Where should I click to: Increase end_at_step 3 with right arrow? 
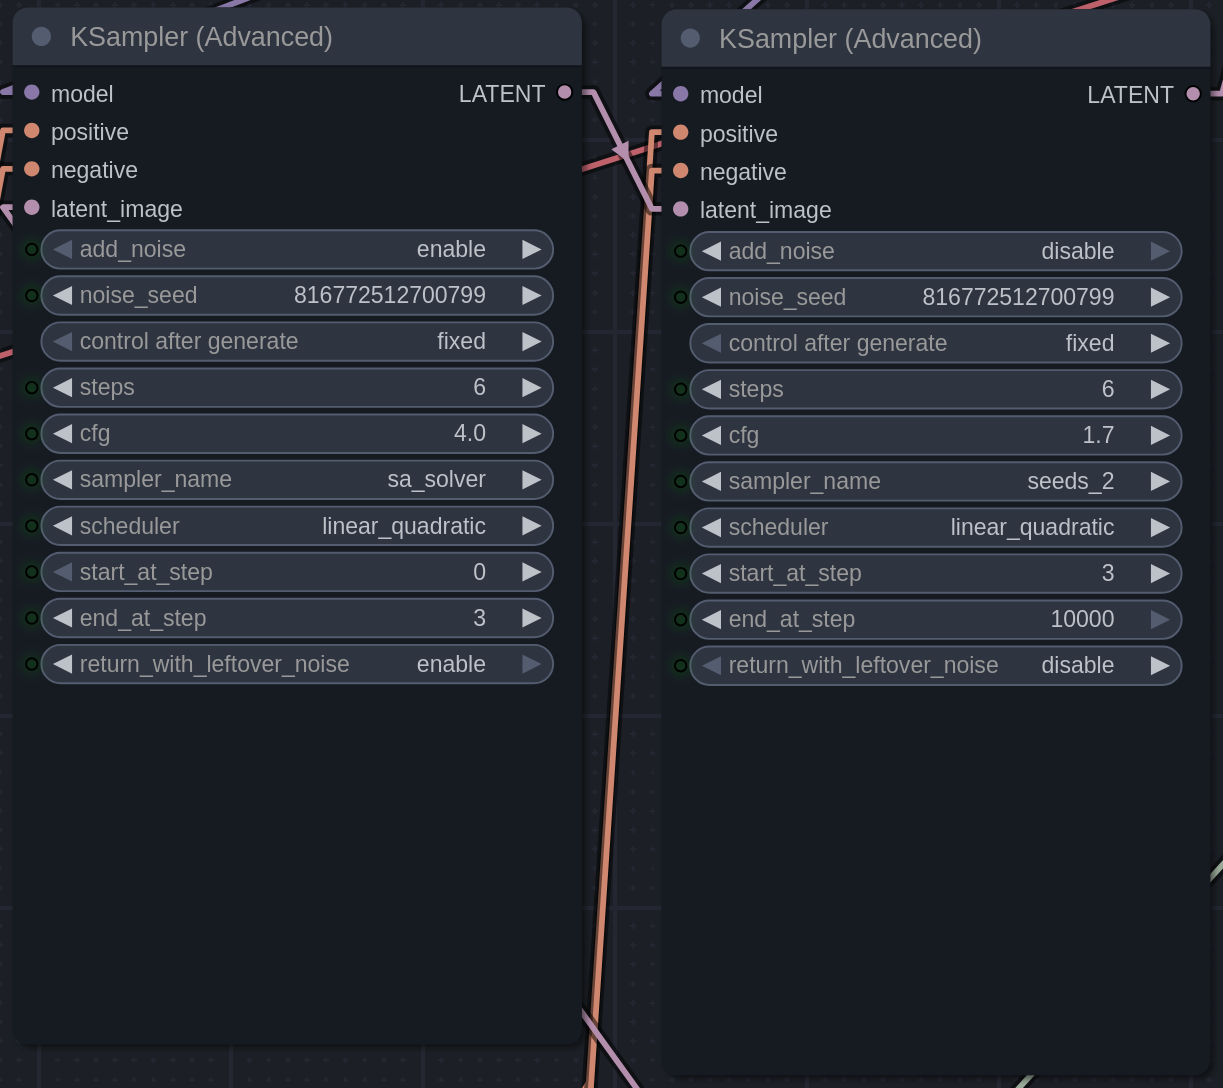click(x=532, y=618)
